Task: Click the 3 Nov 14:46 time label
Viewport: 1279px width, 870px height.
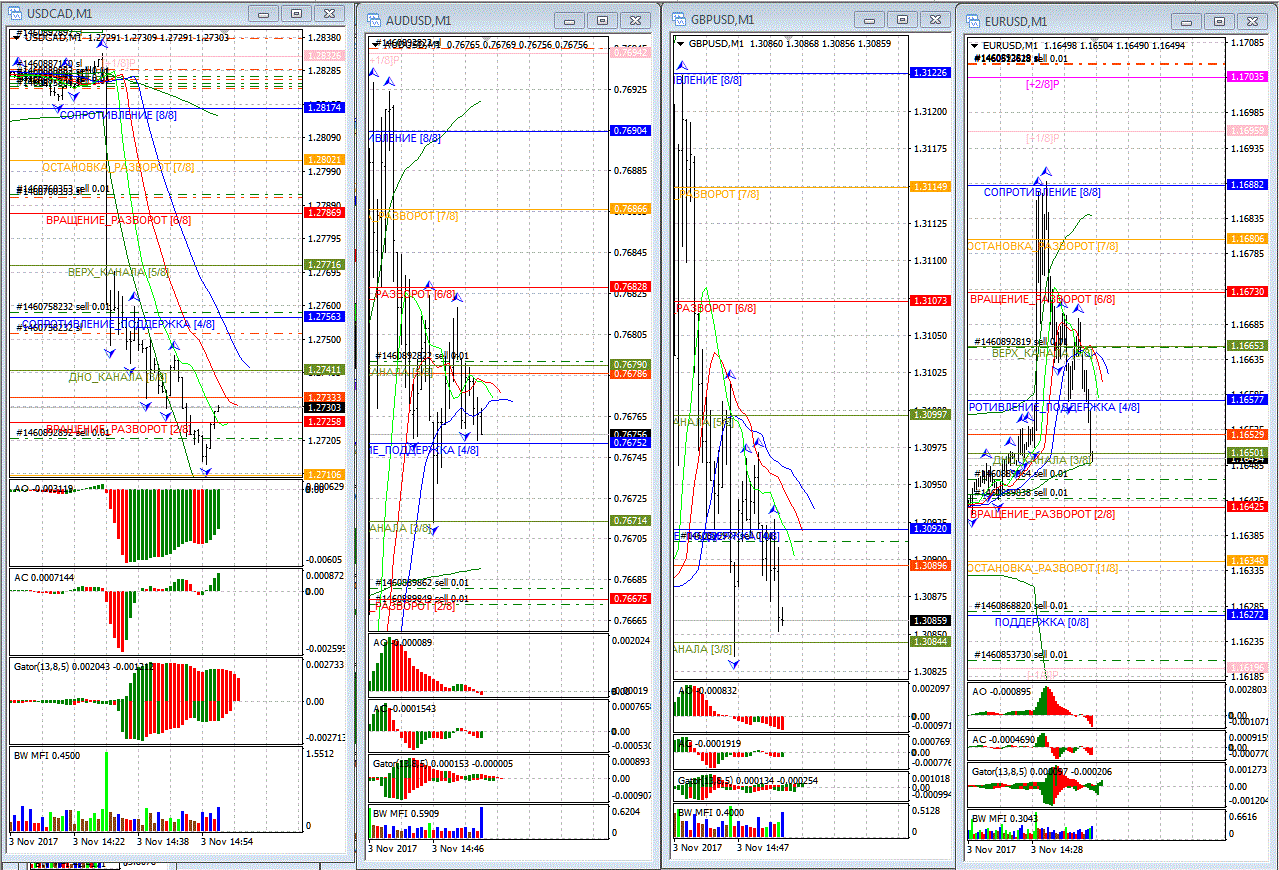Action: (456, 848)
